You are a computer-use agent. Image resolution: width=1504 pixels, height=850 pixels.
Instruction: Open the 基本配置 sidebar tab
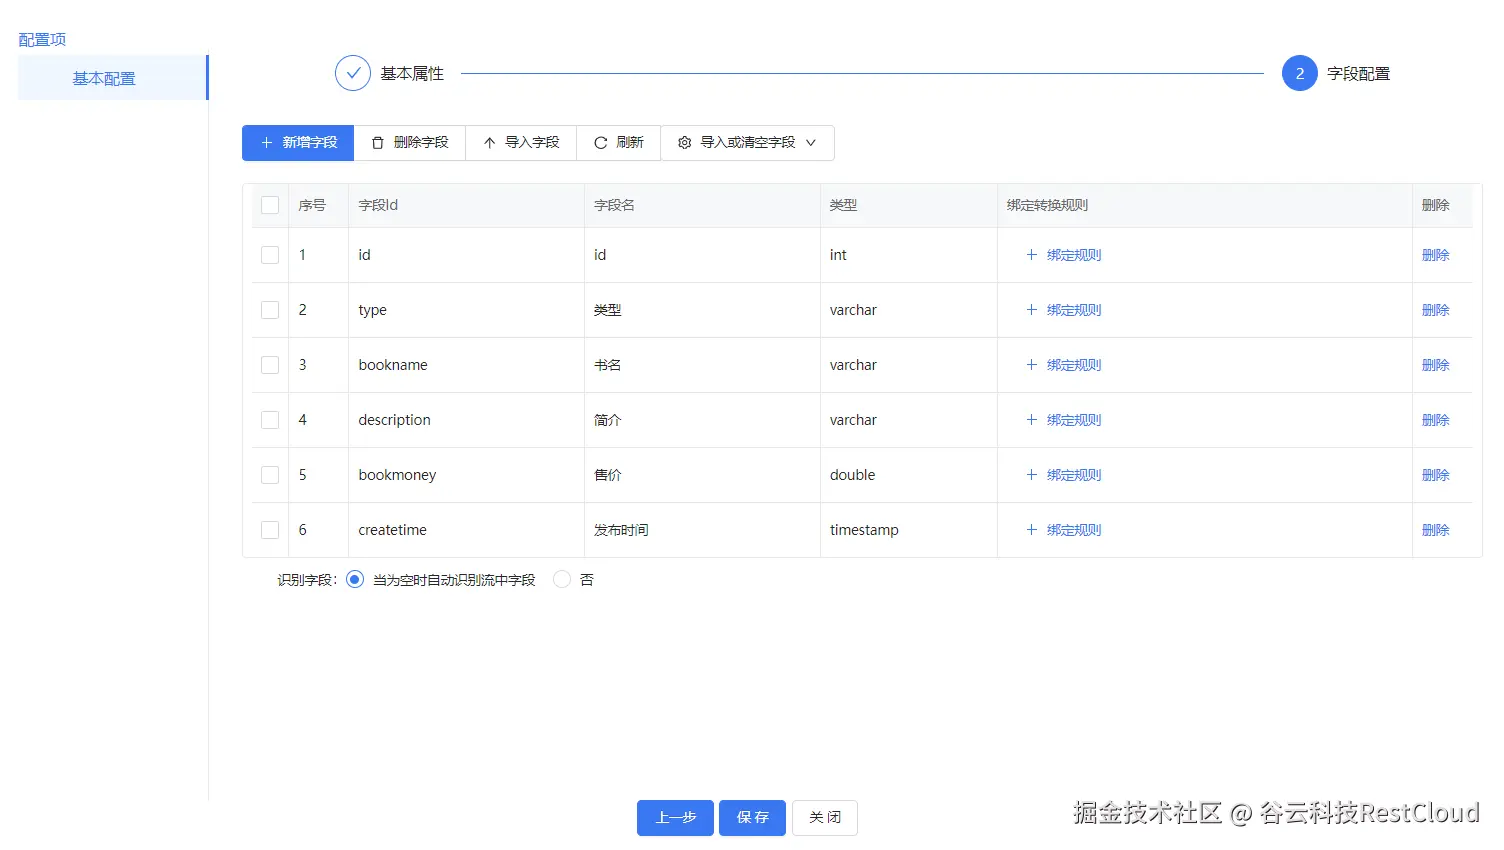(x=112, y=78)
